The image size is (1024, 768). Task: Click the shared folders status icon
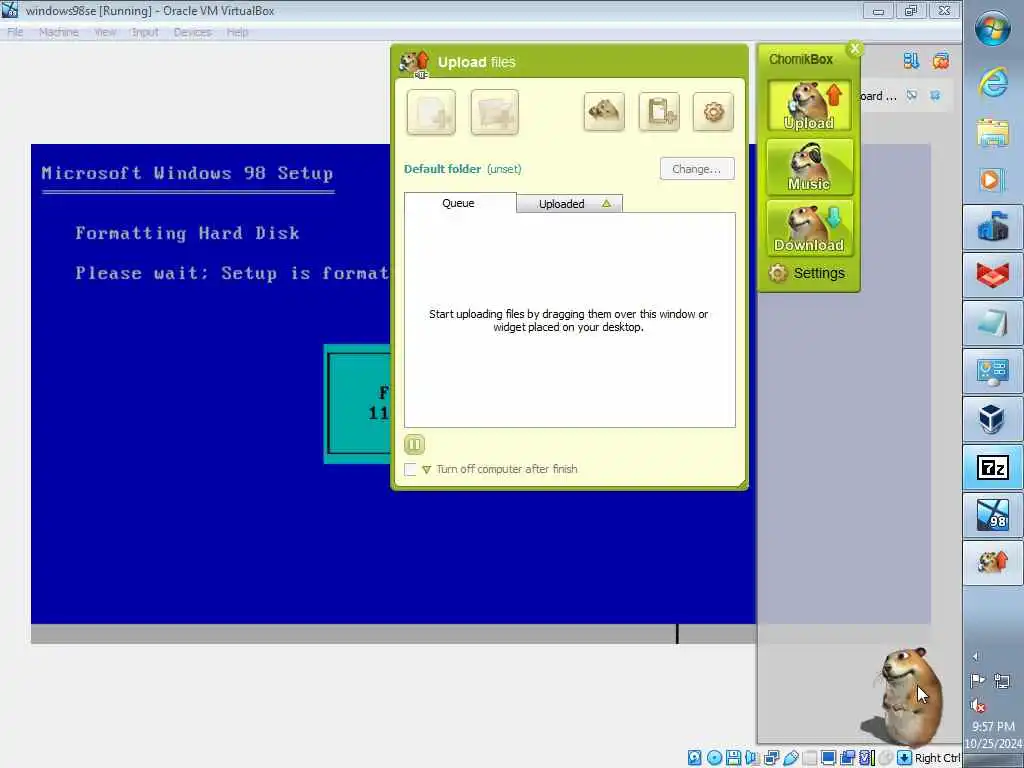810,758
